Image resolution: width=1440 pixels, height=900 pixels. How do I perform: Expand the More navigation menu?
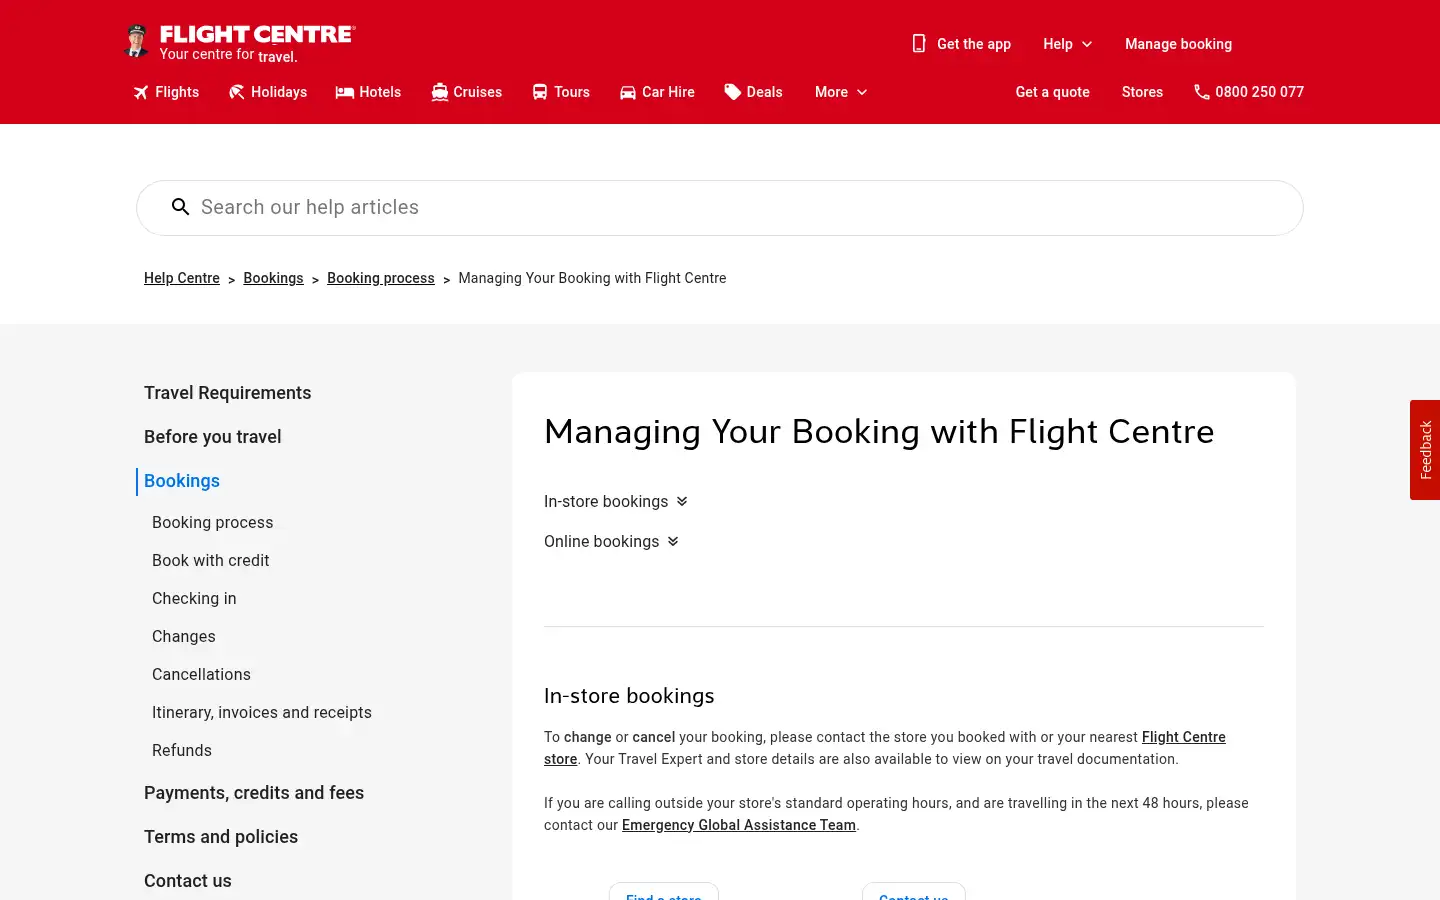(x=841, y=92)
